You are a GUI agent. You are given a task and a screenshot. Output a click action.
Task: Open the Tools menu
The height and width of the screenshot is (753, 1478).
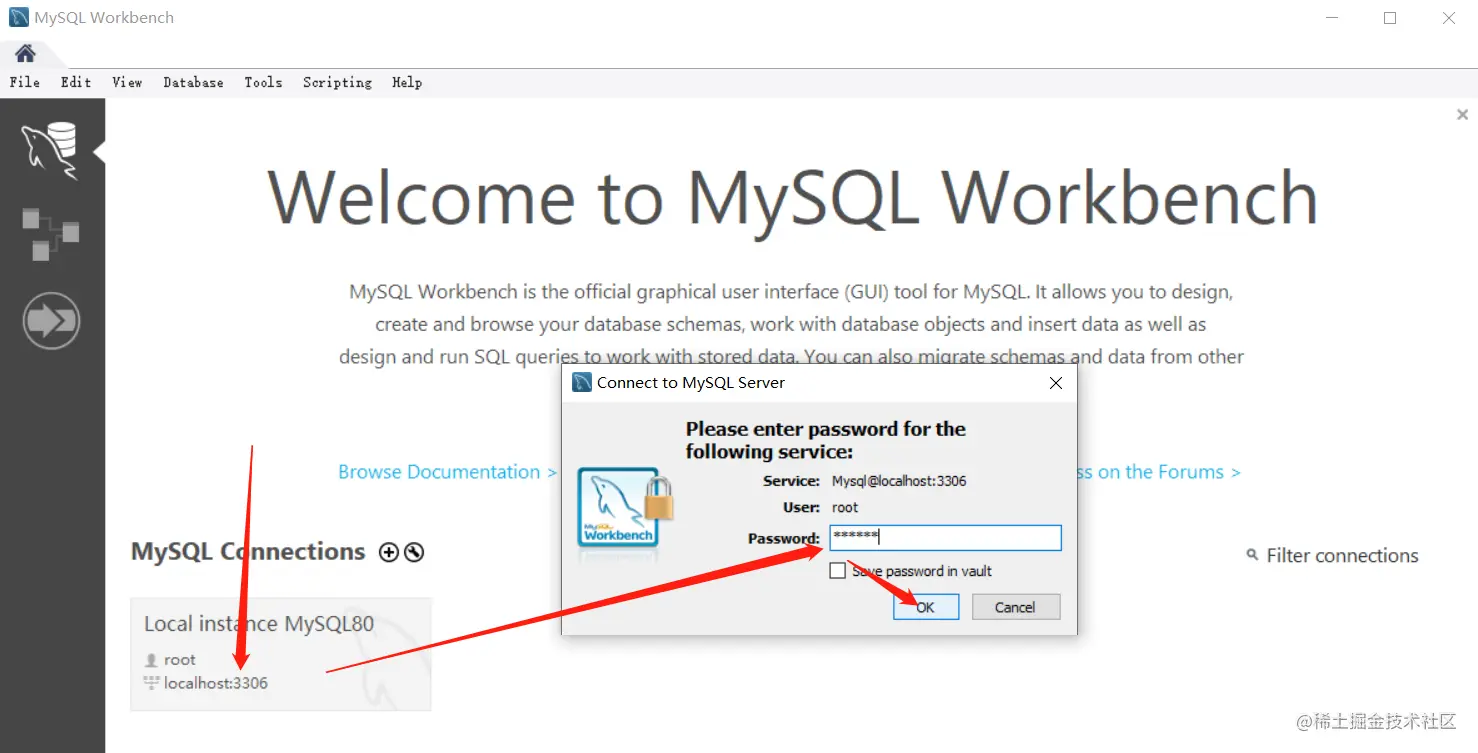[x=263, y=82]
